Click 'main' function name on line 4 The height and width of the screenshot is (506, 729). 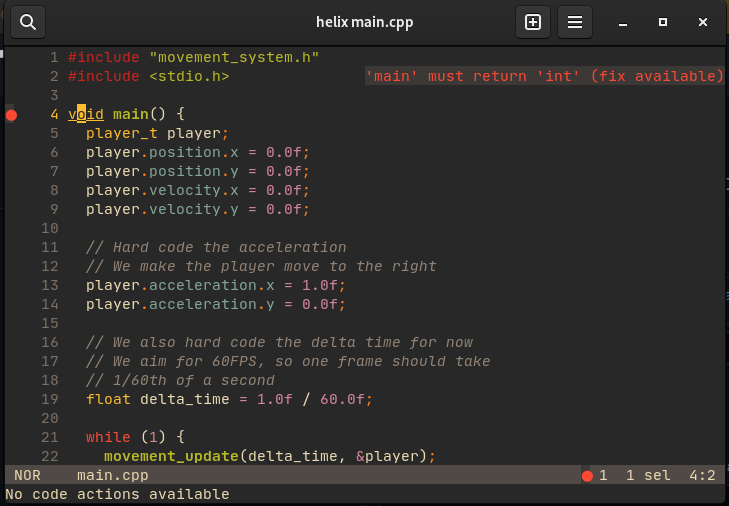[x=131, y=114]
